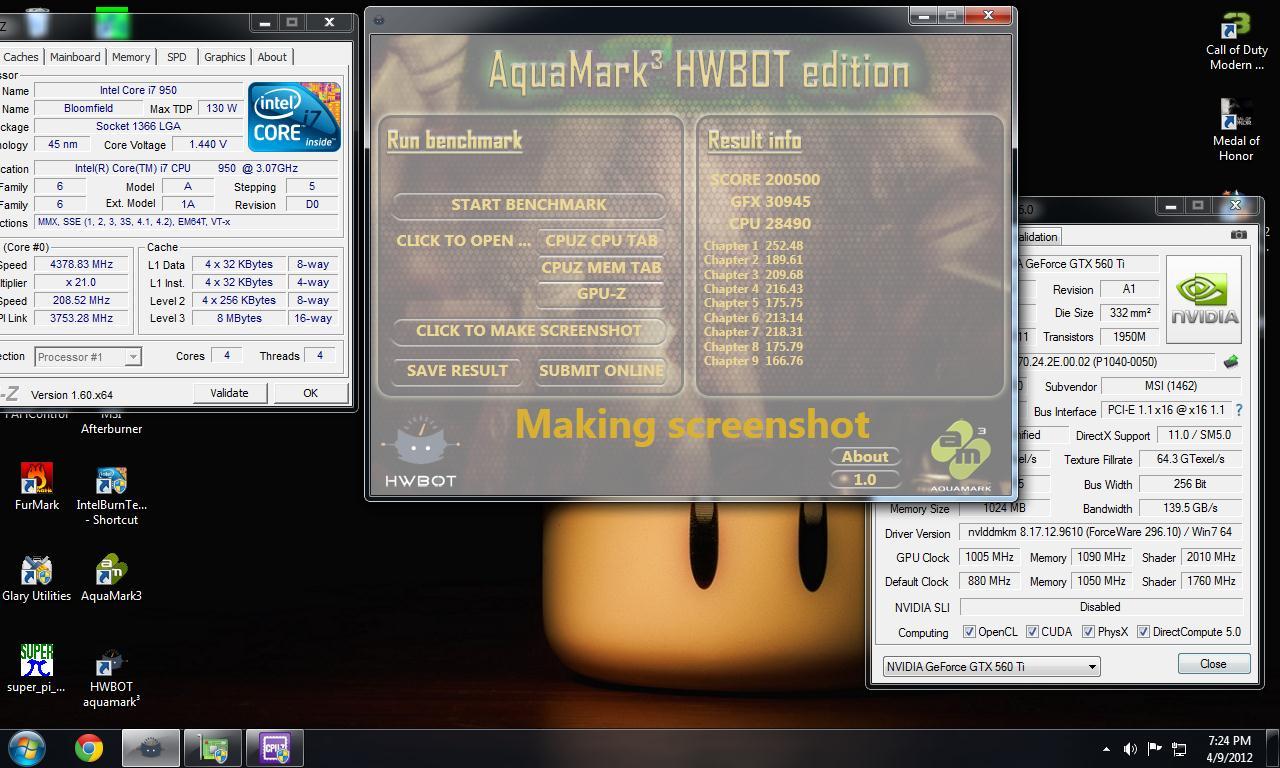Open FurMark desktop shortcut

(37, 487)
